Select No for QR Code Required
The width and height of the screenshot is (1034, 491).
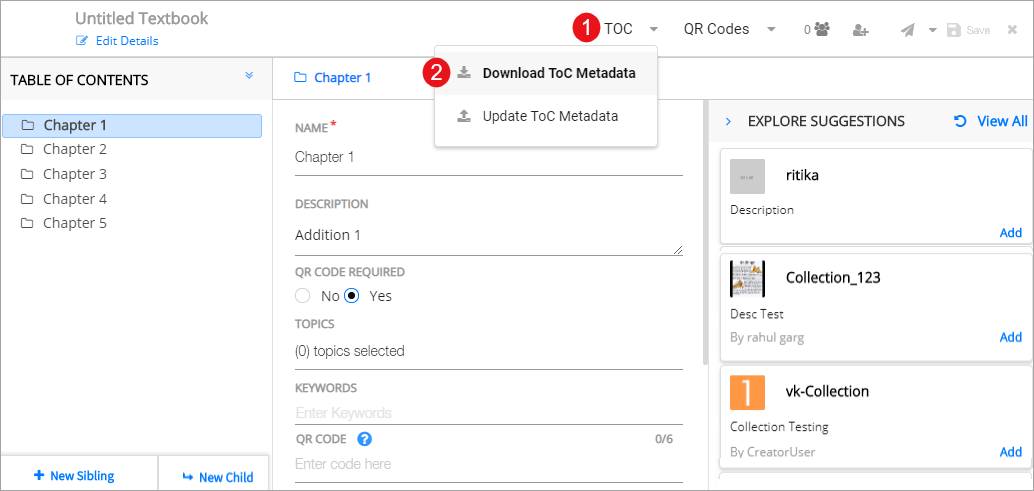click(303, 296)
